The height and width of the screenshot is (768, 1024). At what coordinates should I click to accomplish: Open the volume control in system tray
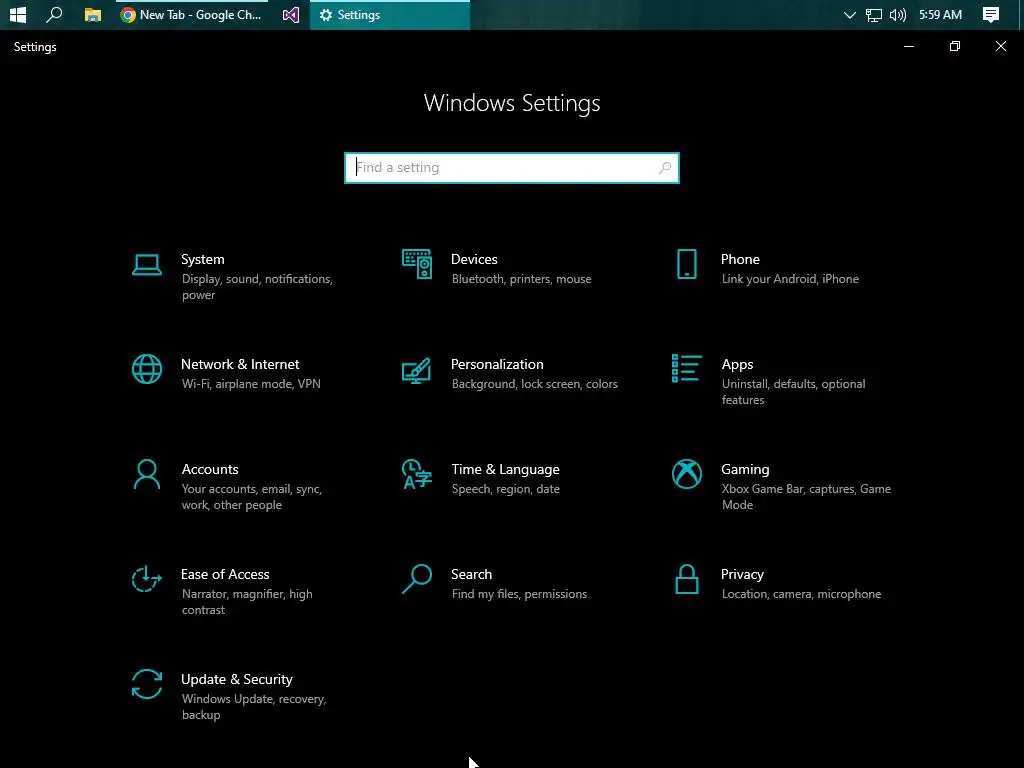point(898,14)
